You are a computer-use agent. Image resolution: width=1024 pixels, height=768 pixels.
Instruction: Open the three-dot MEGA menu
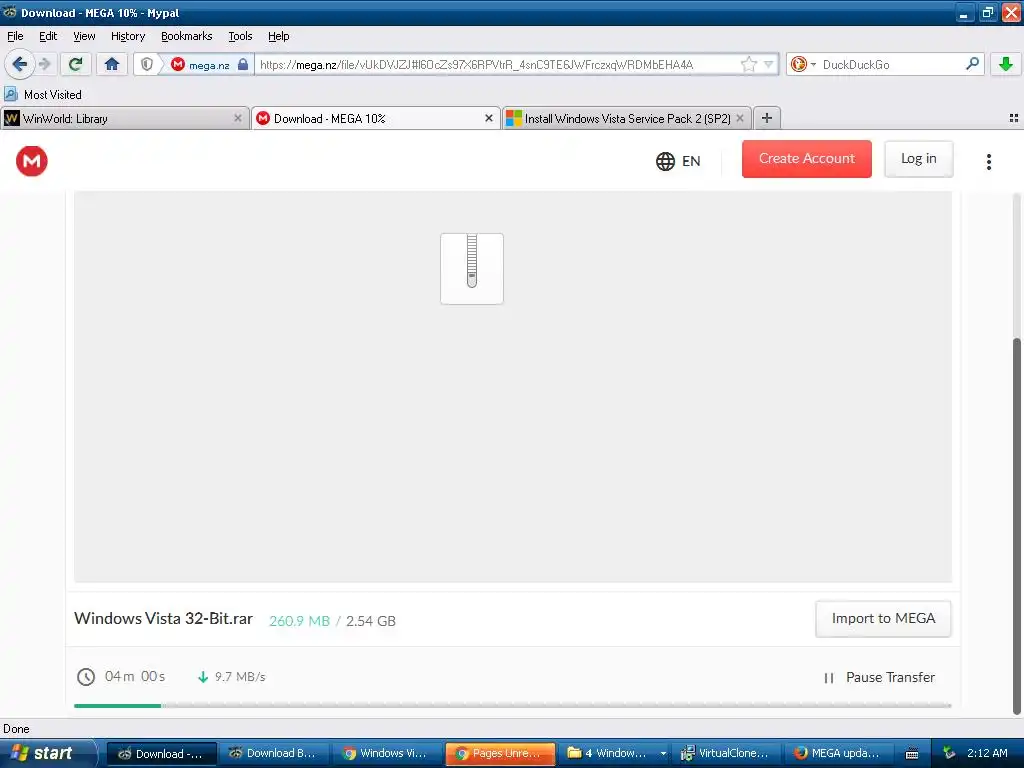click(989, 161)
